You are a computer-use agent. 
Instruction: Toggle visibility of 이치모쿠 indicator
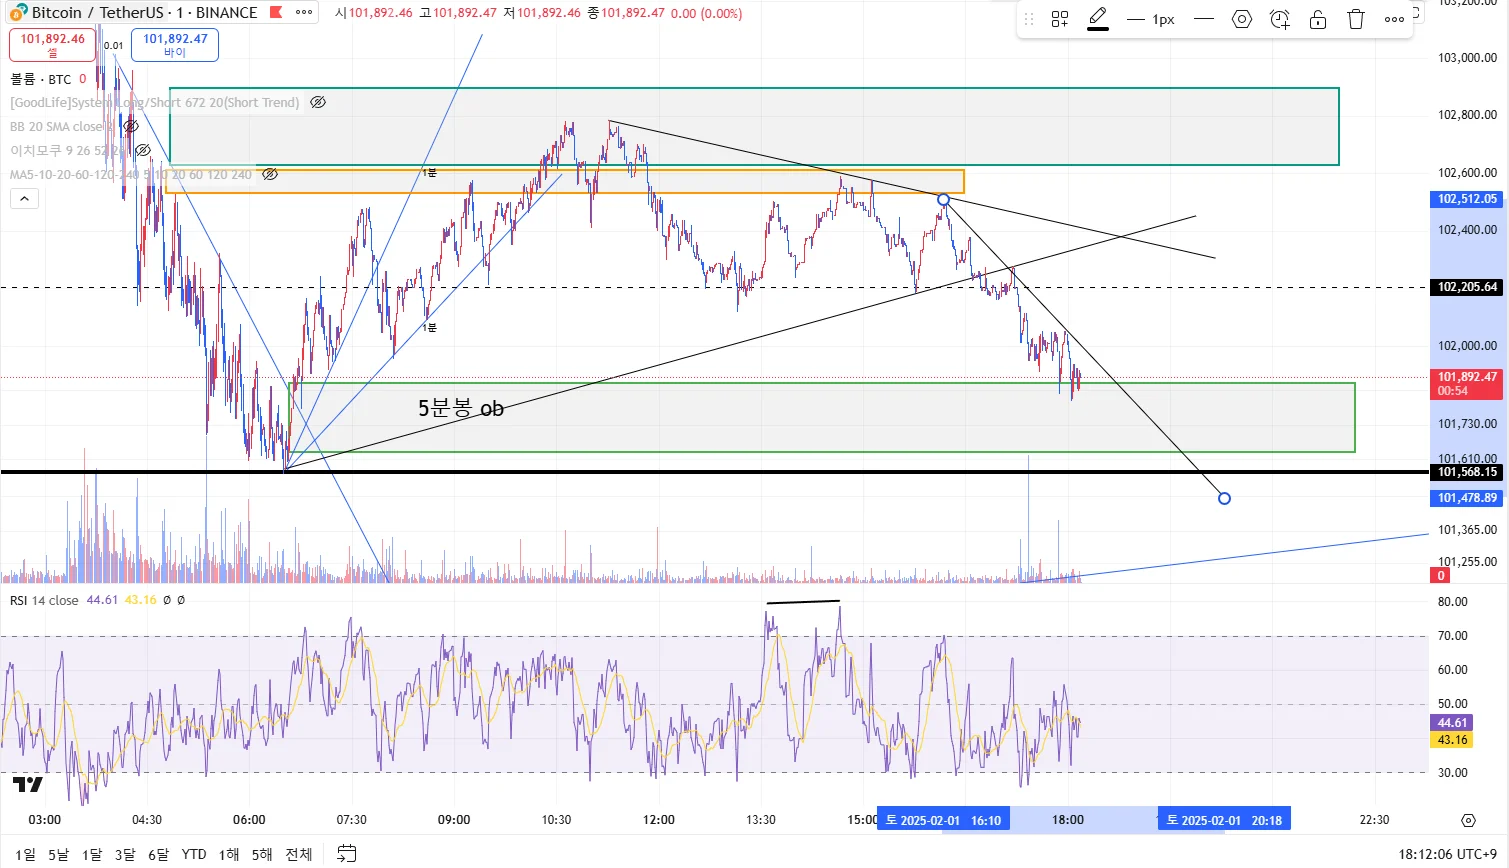pos(143,150)
